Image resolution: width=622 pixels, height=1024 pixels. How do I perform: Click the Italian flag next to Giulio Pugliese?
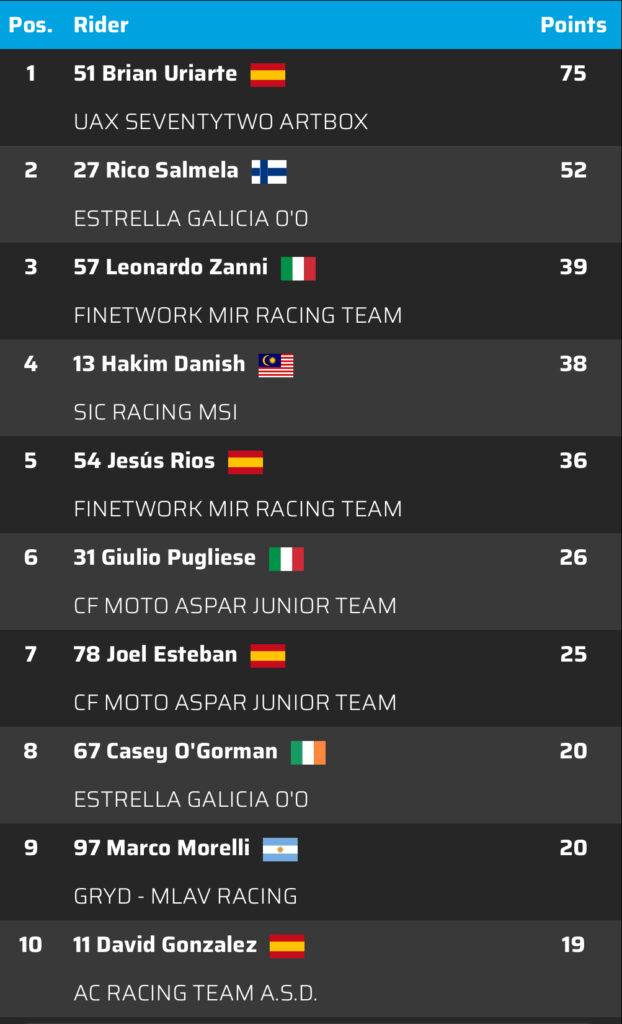tap(286, 559)
